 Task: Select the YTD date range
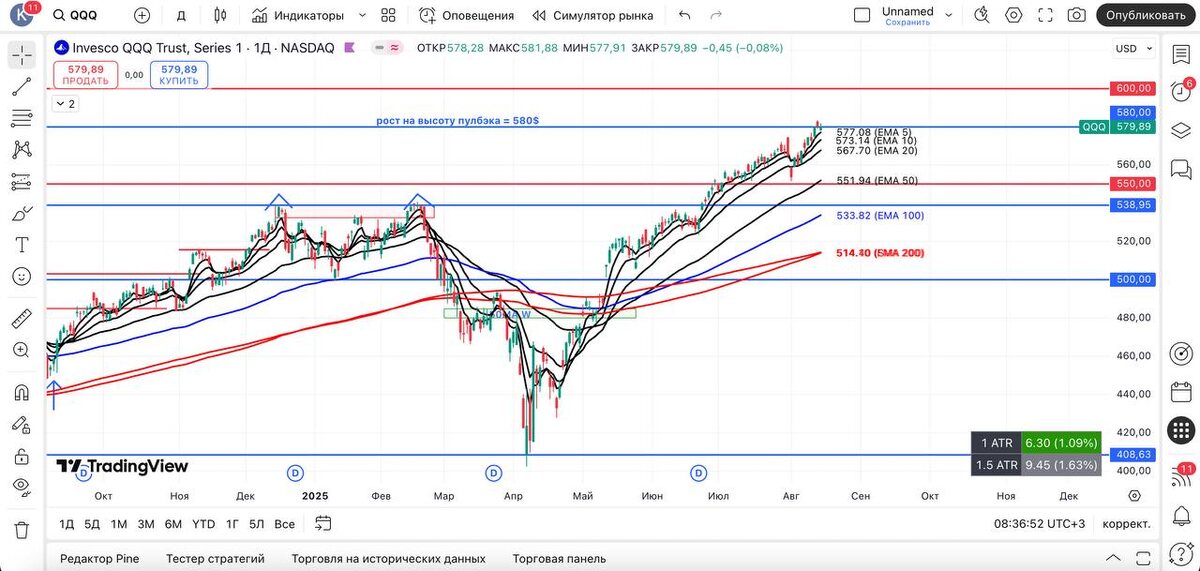[x=204, y=523]
